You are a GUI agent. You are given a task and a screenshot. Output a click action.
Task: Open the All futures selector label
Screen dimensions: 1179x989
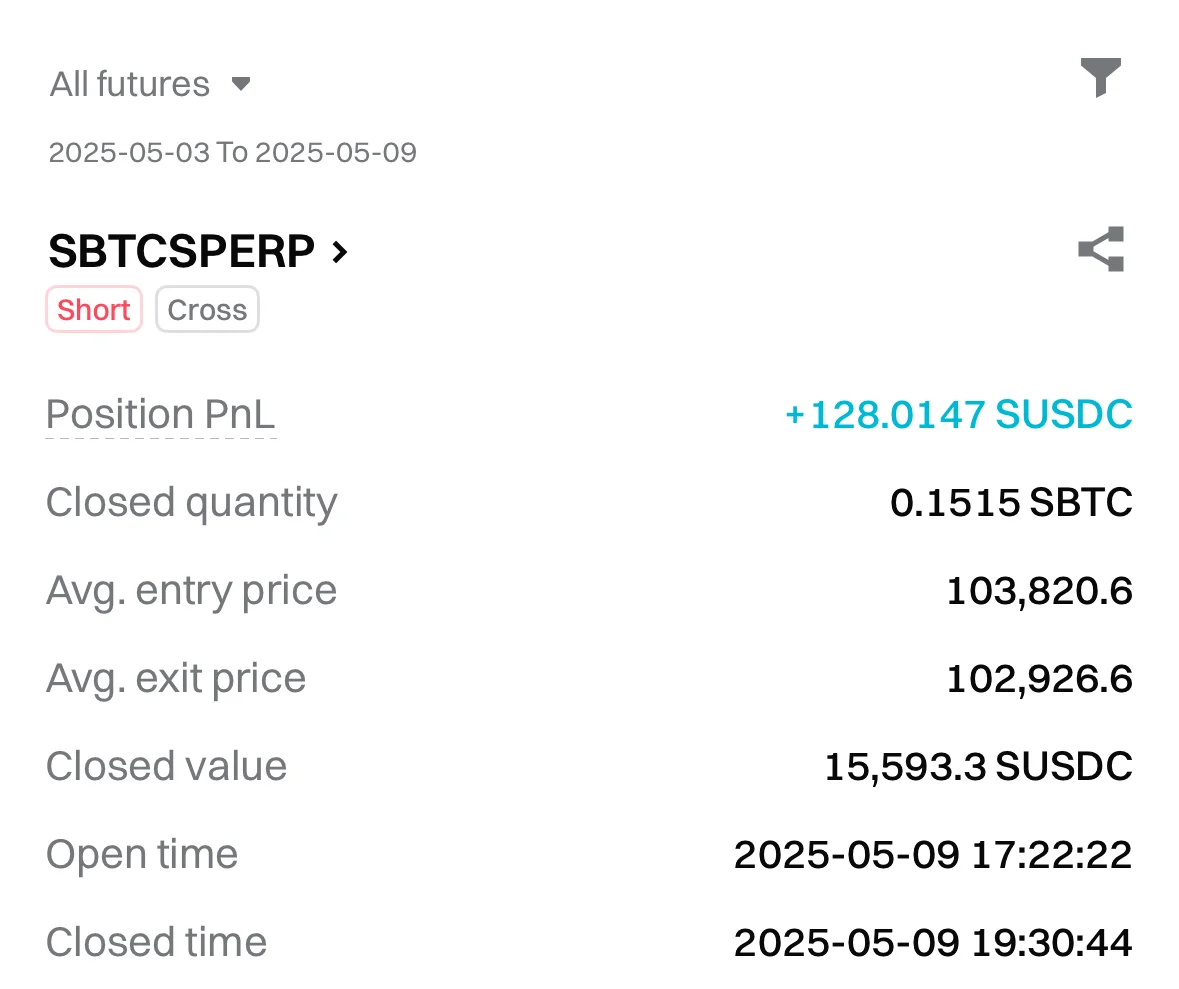130,84
